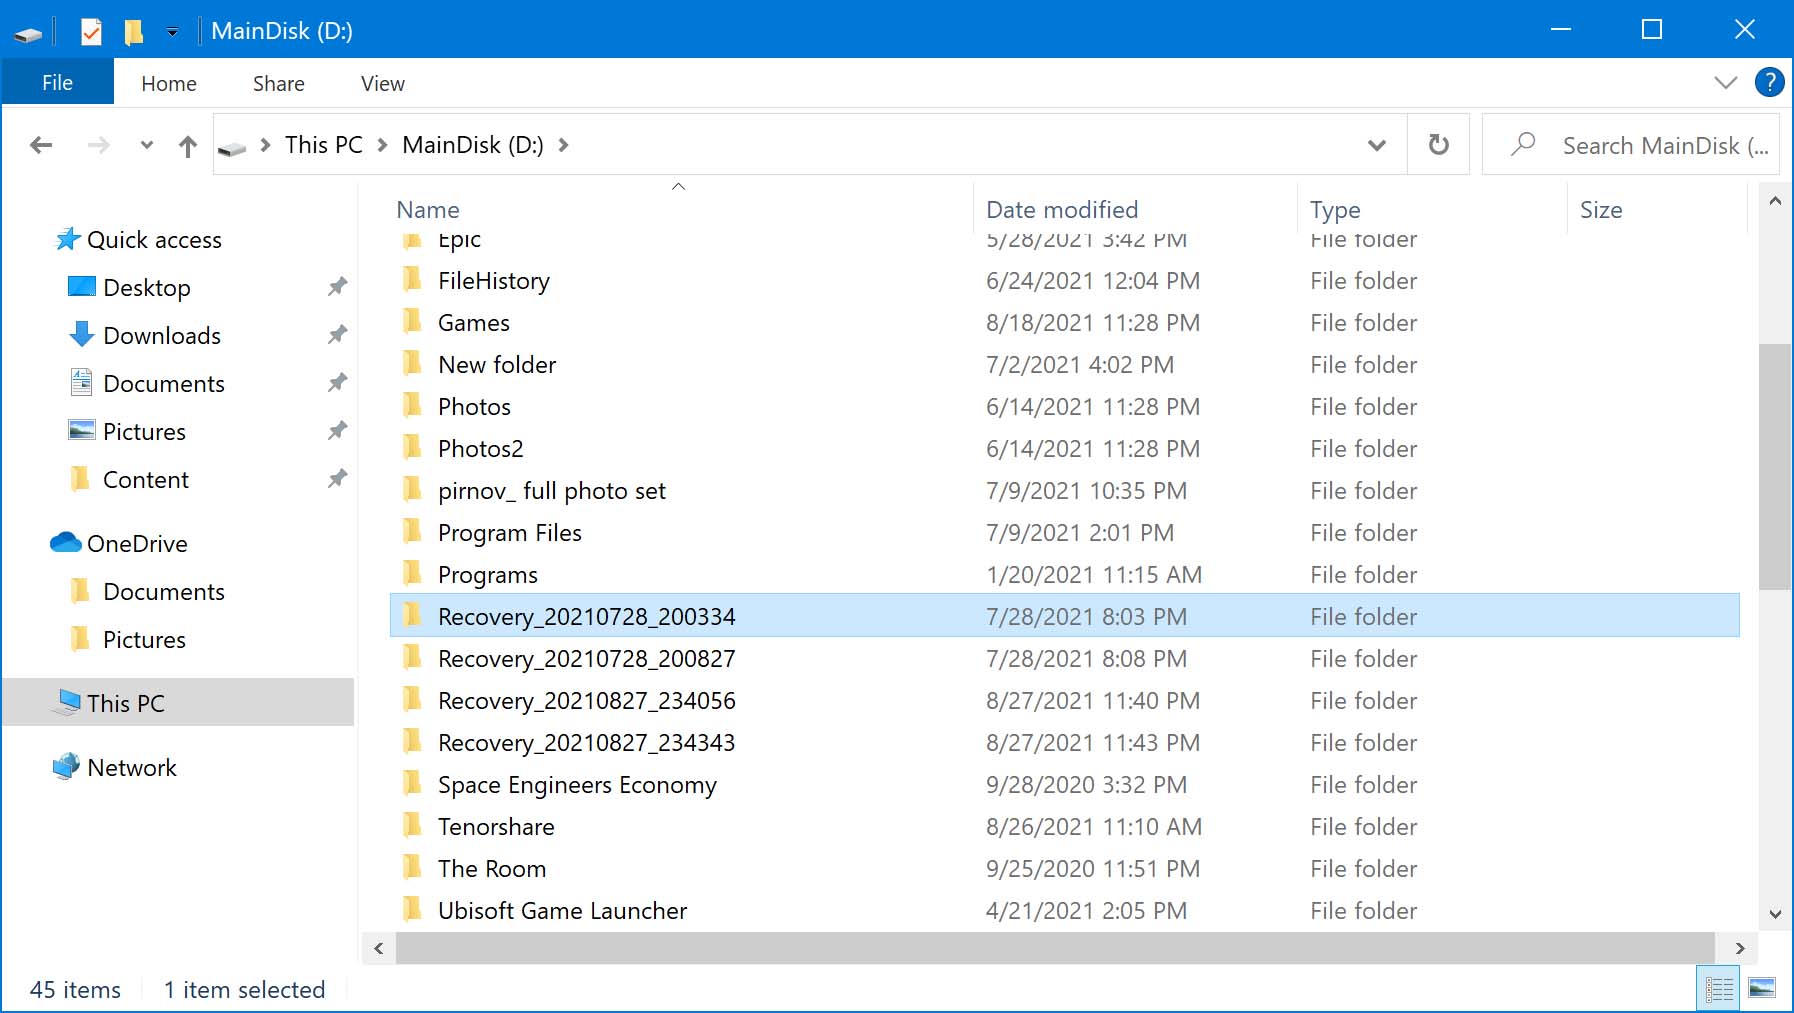The image size is (1794, 1013).
Task: Click the horizontal scrollbar left arrow
Action: [378, 948]
